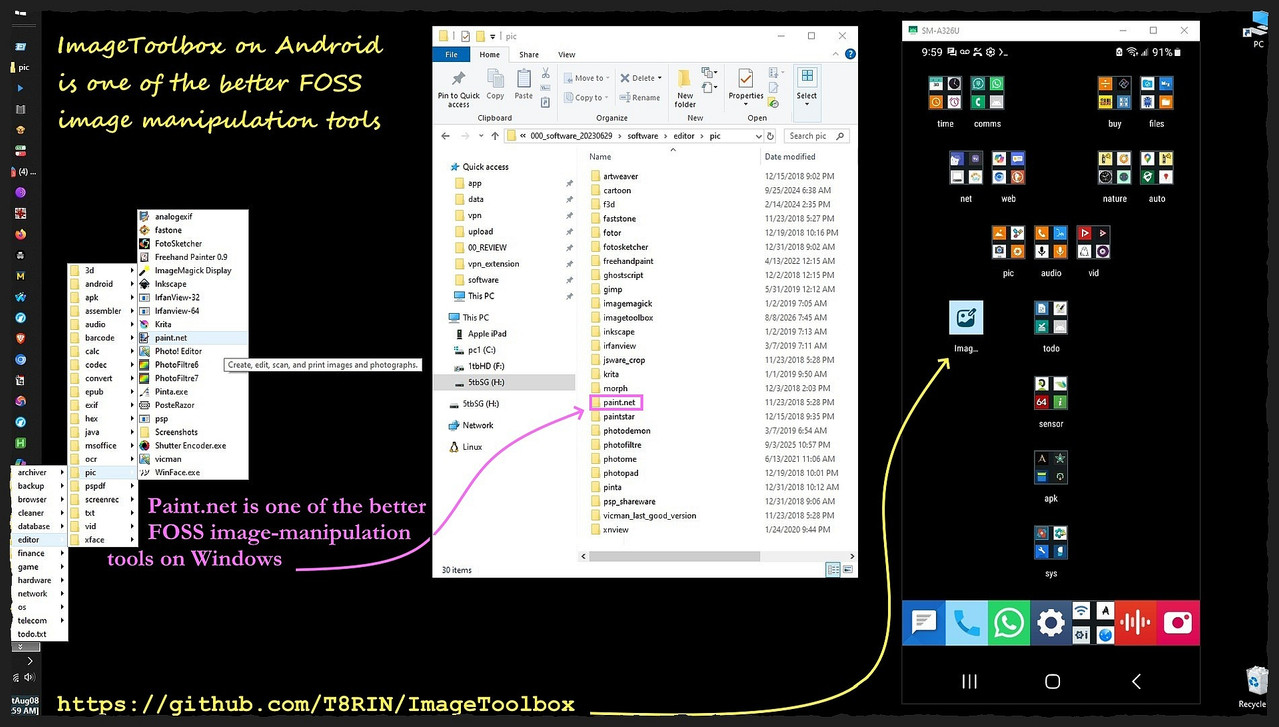Screen dimensions: 1279x727
Task: Open the 'nature' app folder on phone
Action: point(1114,168)
